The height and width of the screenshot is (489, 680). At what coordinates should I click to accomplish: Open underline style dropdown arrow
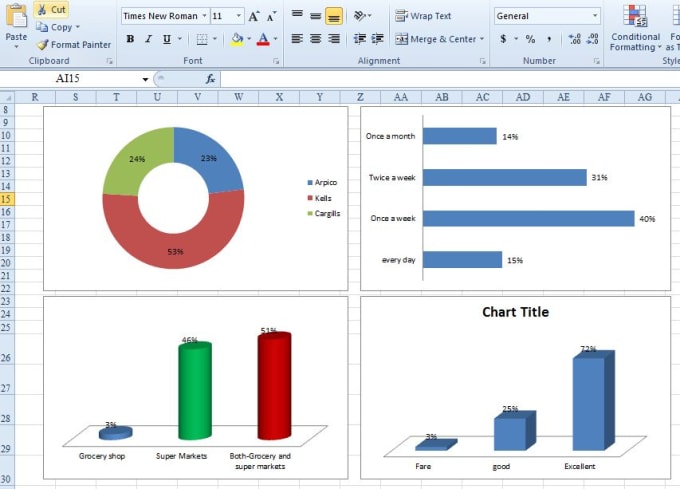click(x=180, y=39)
